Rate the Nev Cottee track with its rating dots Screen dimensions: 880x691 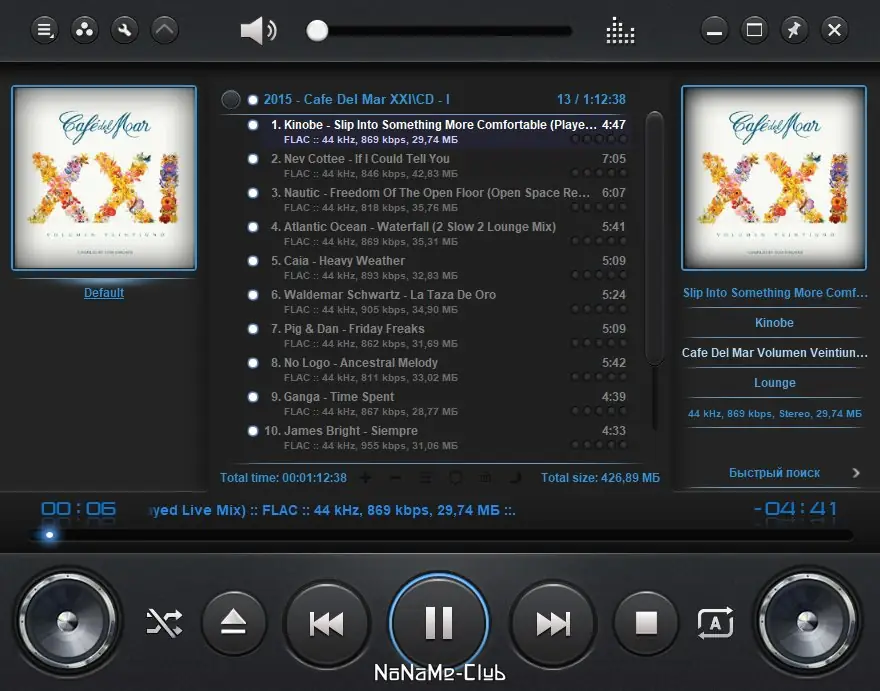point(598,173)
